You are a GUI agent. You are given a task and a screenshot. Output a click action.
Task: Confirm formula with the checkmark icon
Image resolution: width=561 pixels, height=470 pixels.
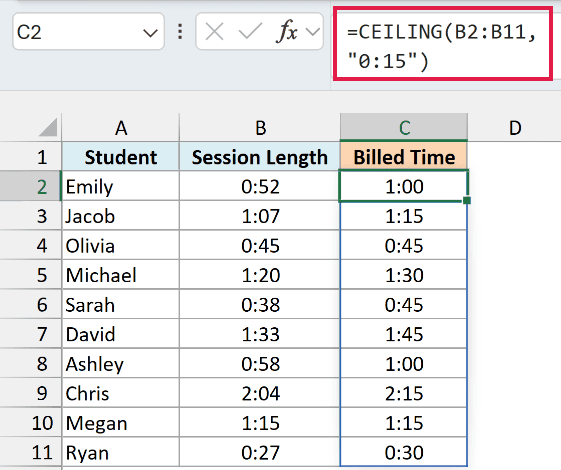pyautogui.click(x=250, y=32)
